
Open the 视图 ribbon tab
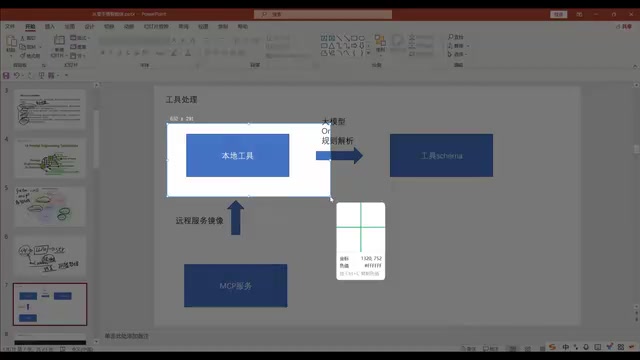[x=203, y=27]
